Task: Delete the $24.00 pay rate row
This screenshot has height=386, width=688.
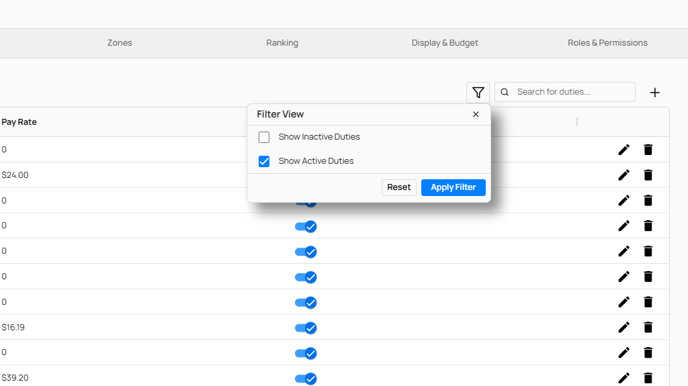Action: (x=648, y=175)
